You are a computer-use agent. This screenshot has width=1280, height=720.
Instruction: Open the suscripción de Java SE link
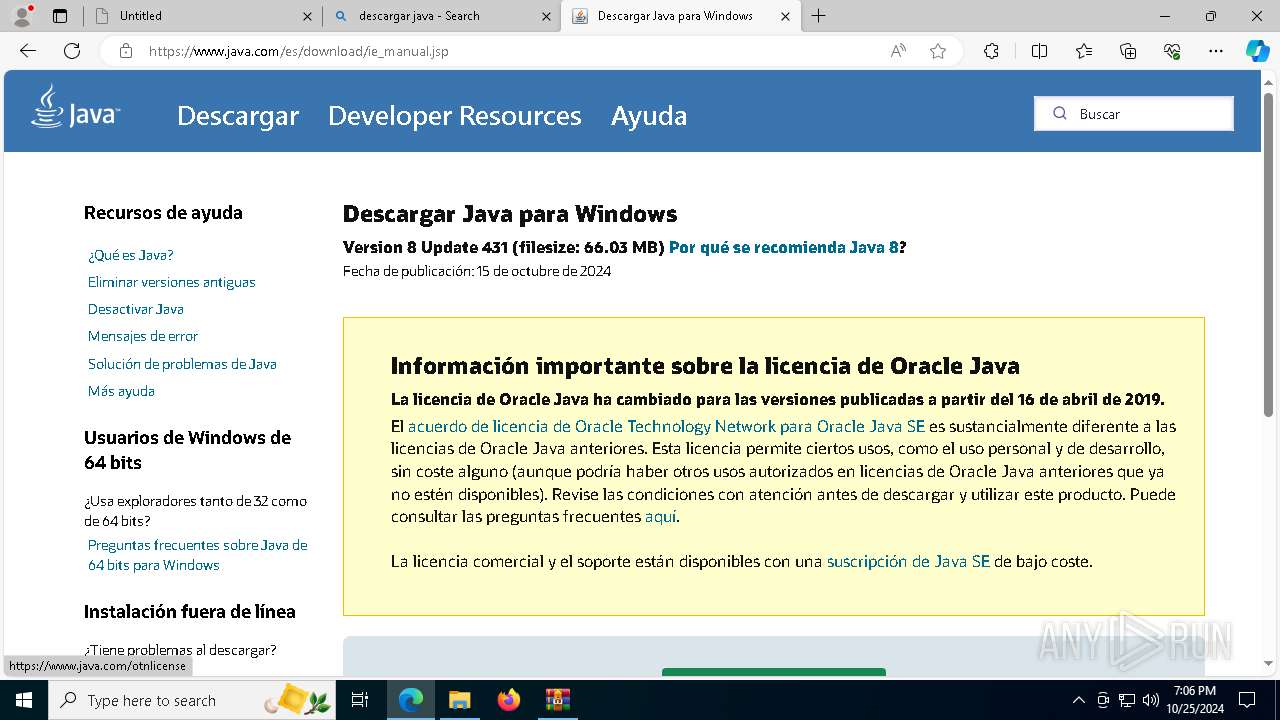(908, 562)
